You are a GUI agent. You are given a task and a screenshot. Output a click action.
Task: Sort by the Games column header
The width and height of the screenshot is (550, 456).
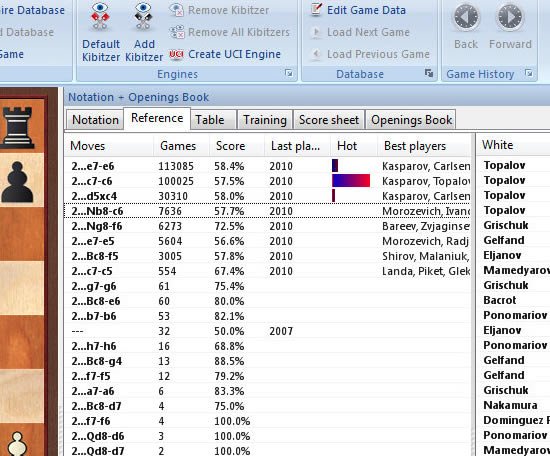pos(181,146)
